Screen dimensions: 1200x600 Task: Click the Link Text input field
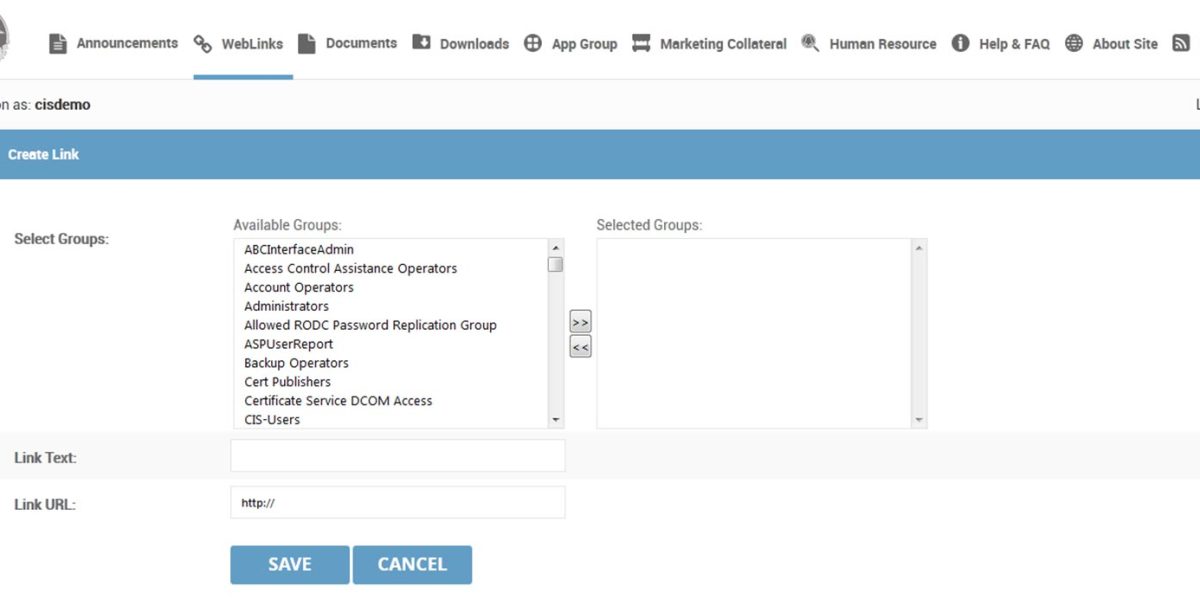coord(397,455)
